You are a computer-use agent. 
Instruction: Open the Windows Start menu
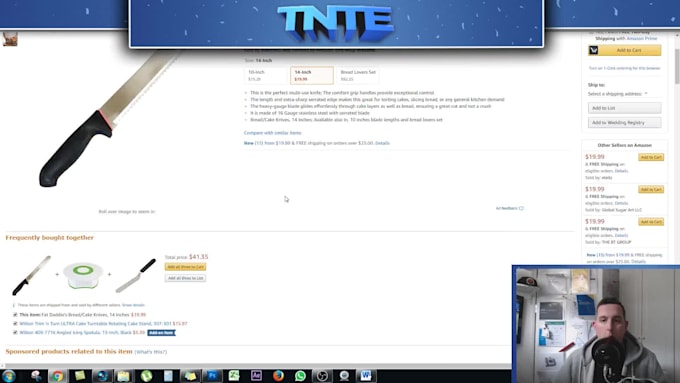8,376
